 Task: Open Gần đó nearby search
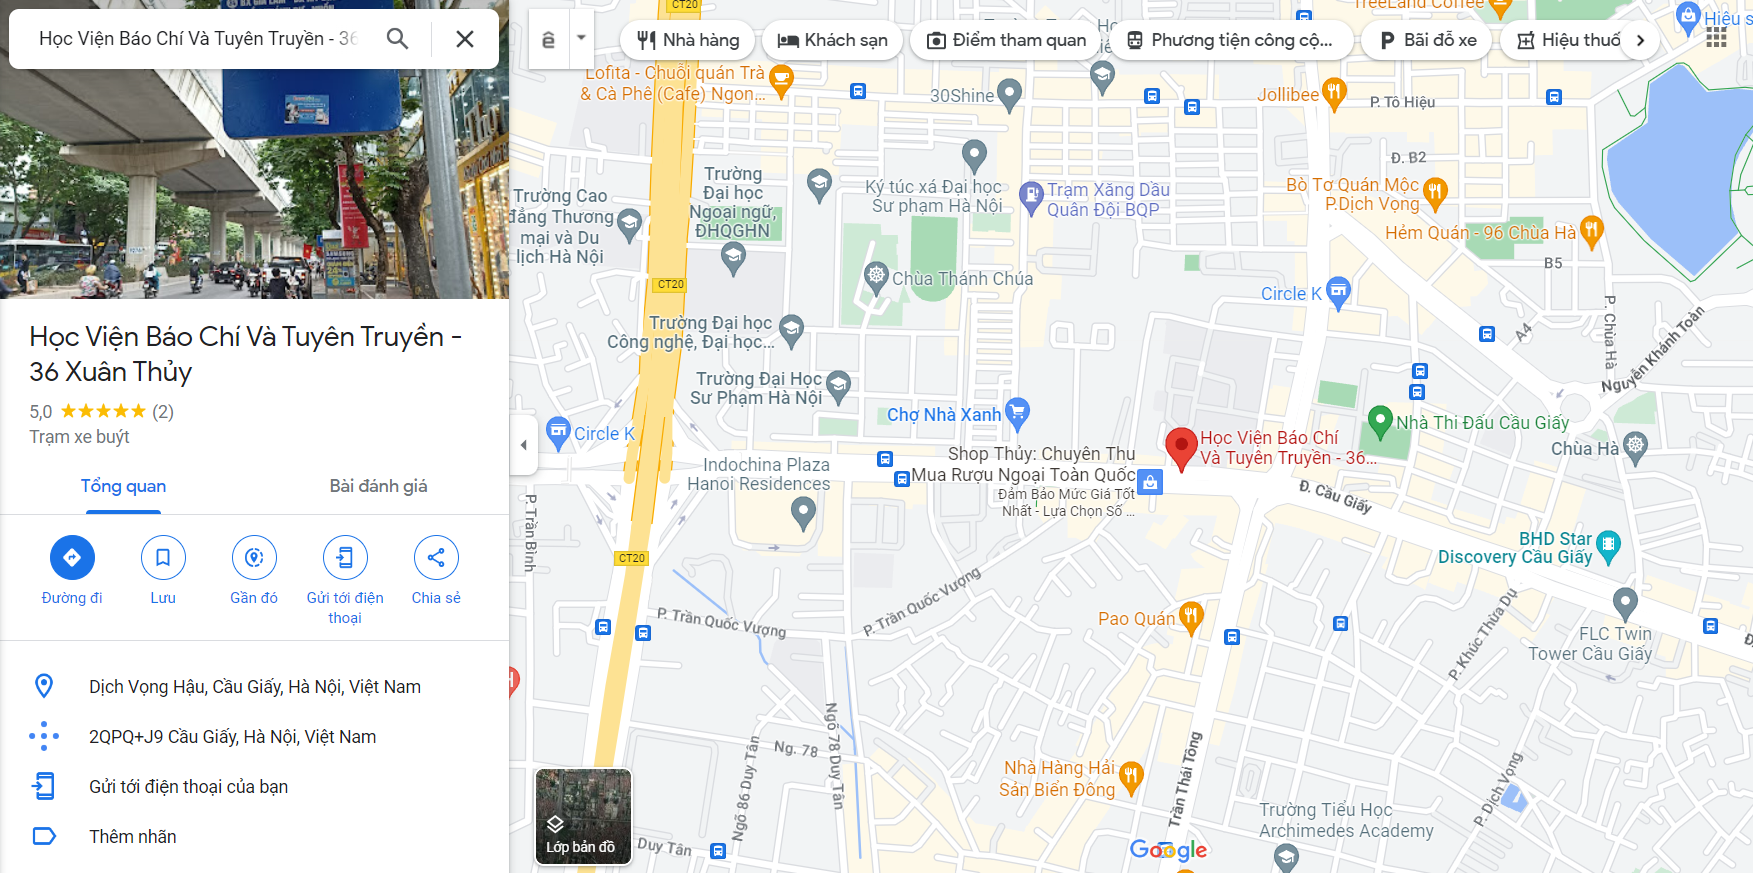click(254, 557)
